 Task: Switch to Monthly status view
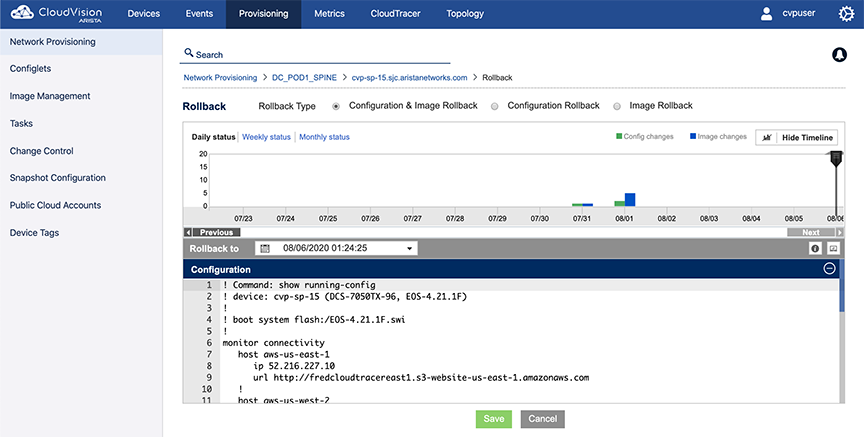324,137
